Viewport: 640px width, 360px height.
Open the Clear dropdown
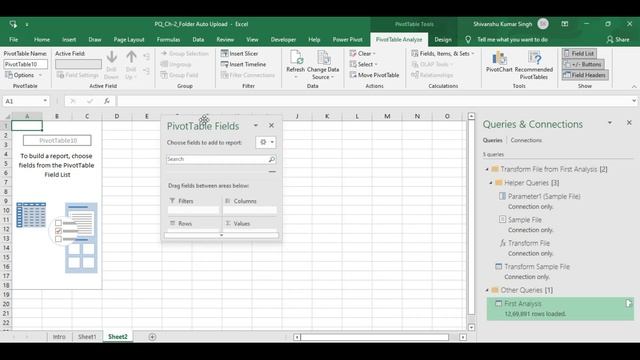[x=362, y=53]
